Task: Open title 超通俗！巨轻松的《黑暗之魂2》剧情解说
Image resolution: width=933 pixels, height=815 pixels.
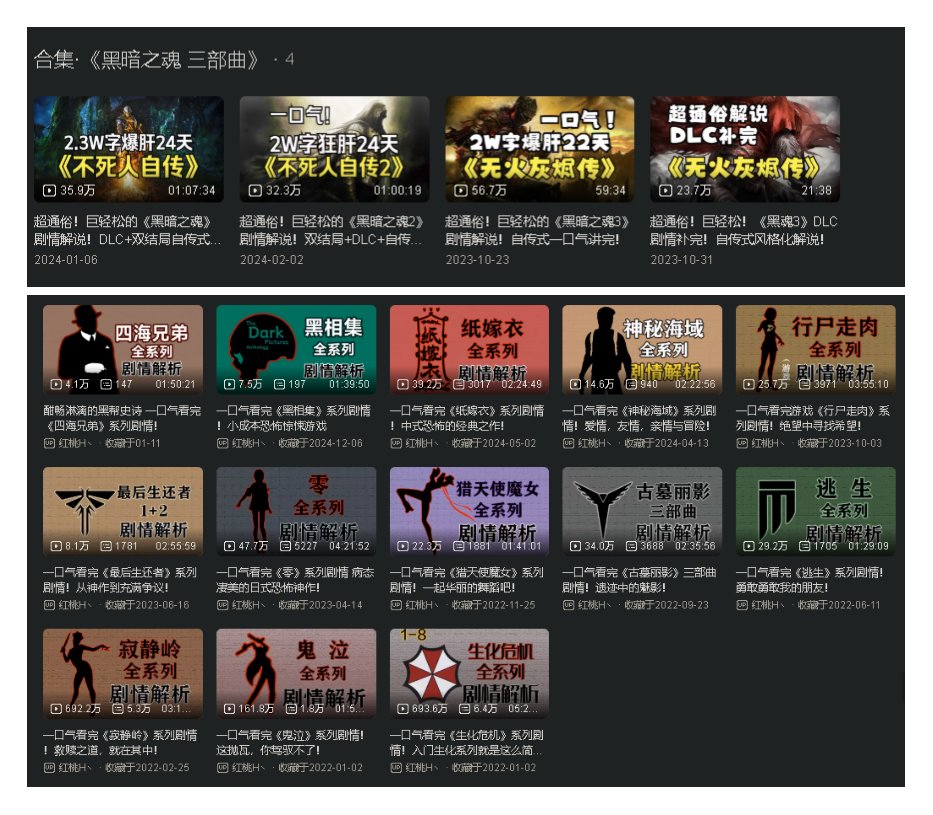Action: coord(331,231)
